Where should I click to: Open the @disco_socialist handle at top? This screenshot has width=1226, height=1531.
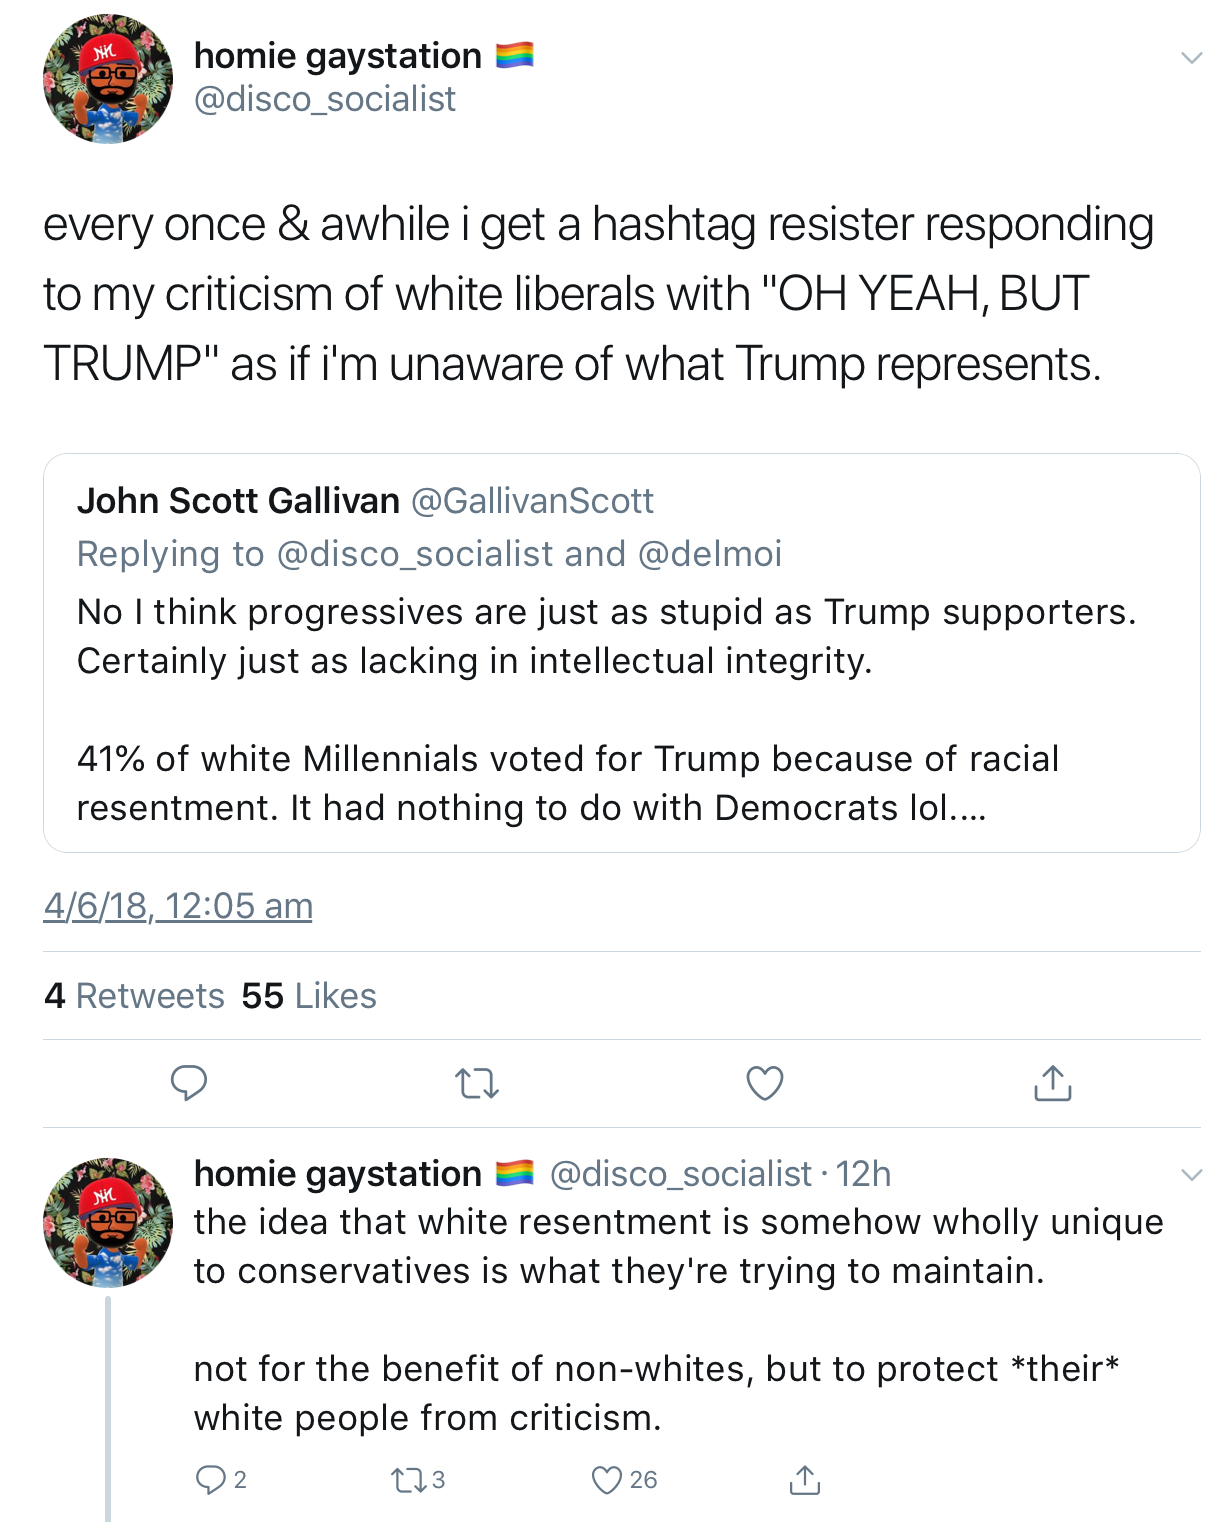(325, 99)
